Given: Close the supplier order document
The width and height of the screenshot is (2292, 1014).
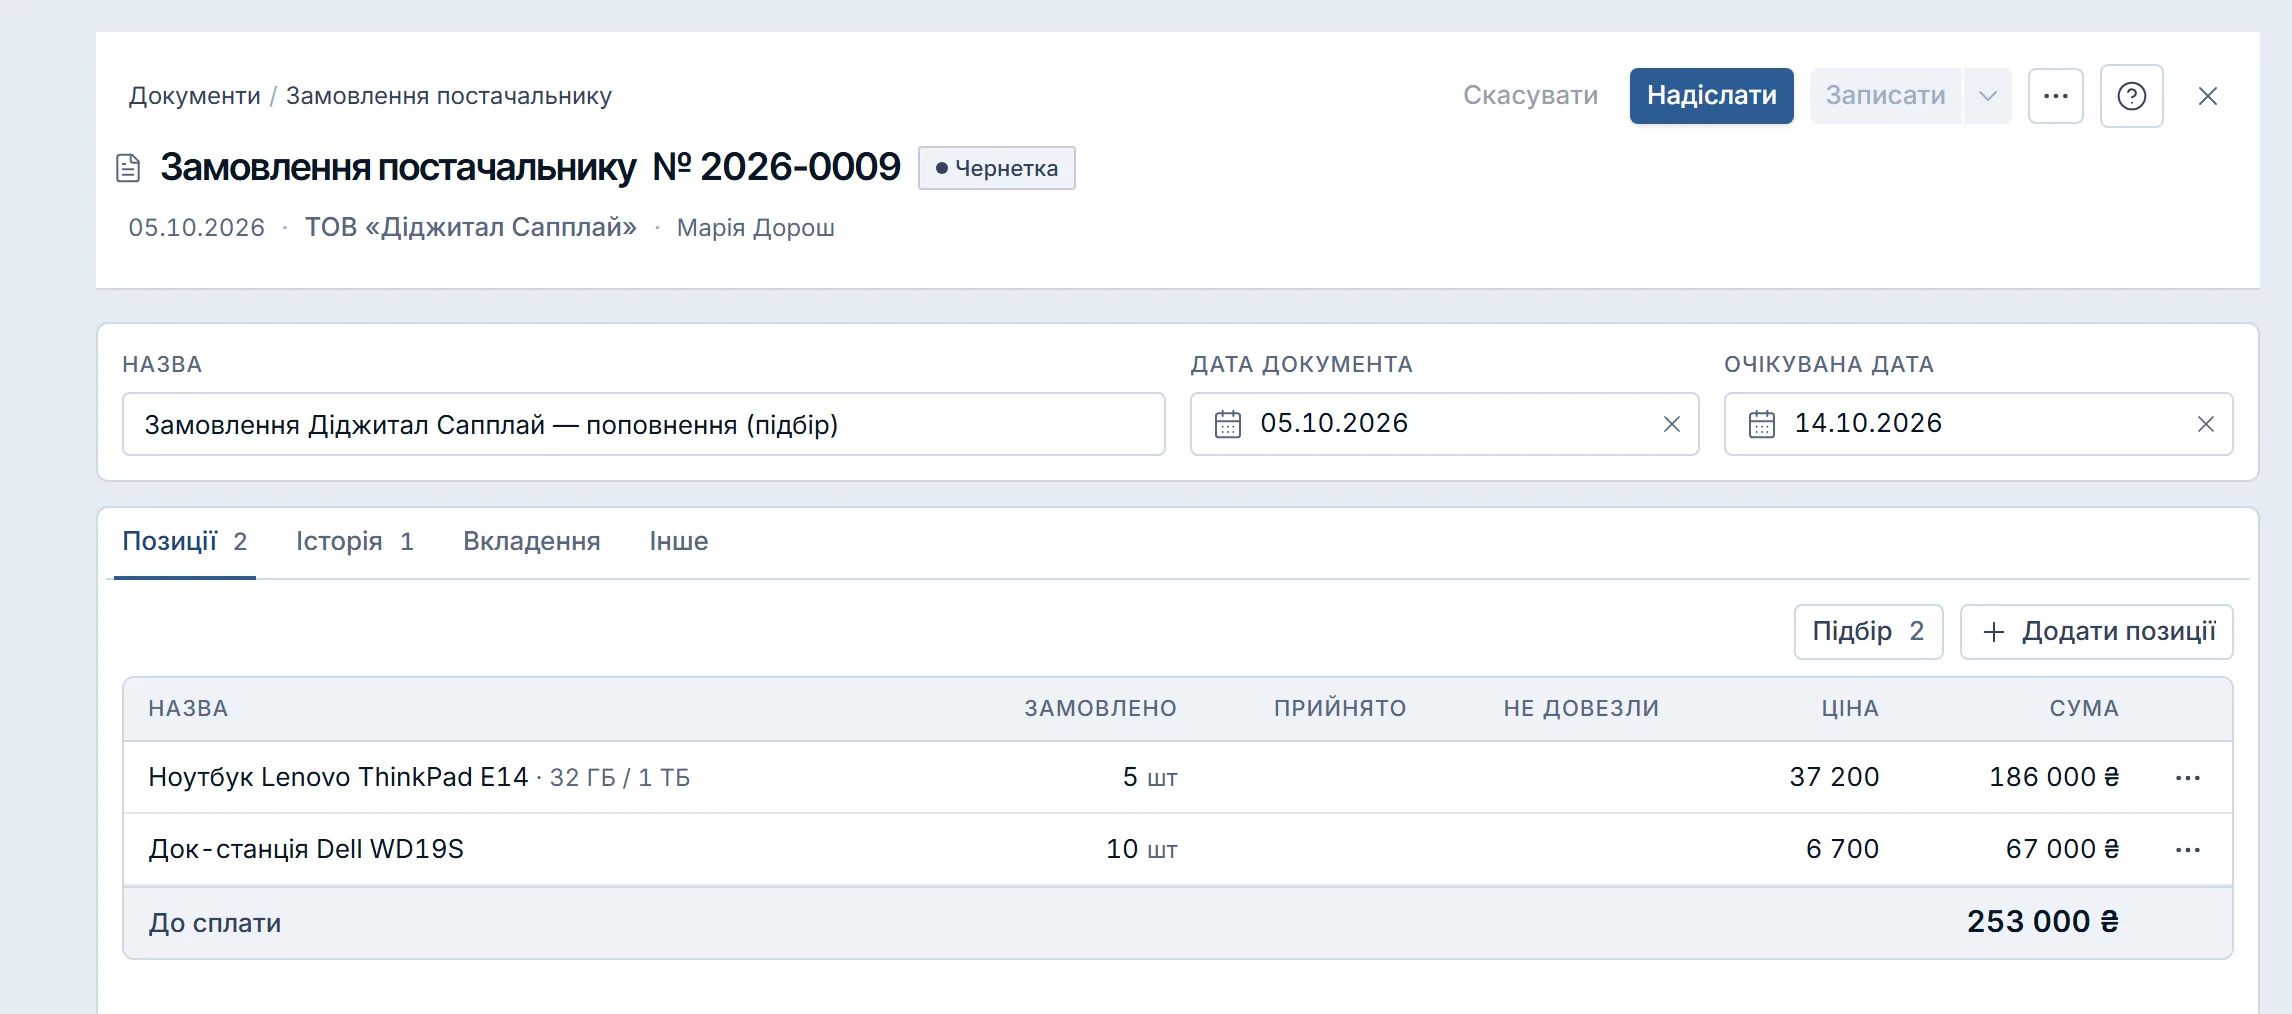Looking at the screenshot, I should click(x=2207, y=96).
